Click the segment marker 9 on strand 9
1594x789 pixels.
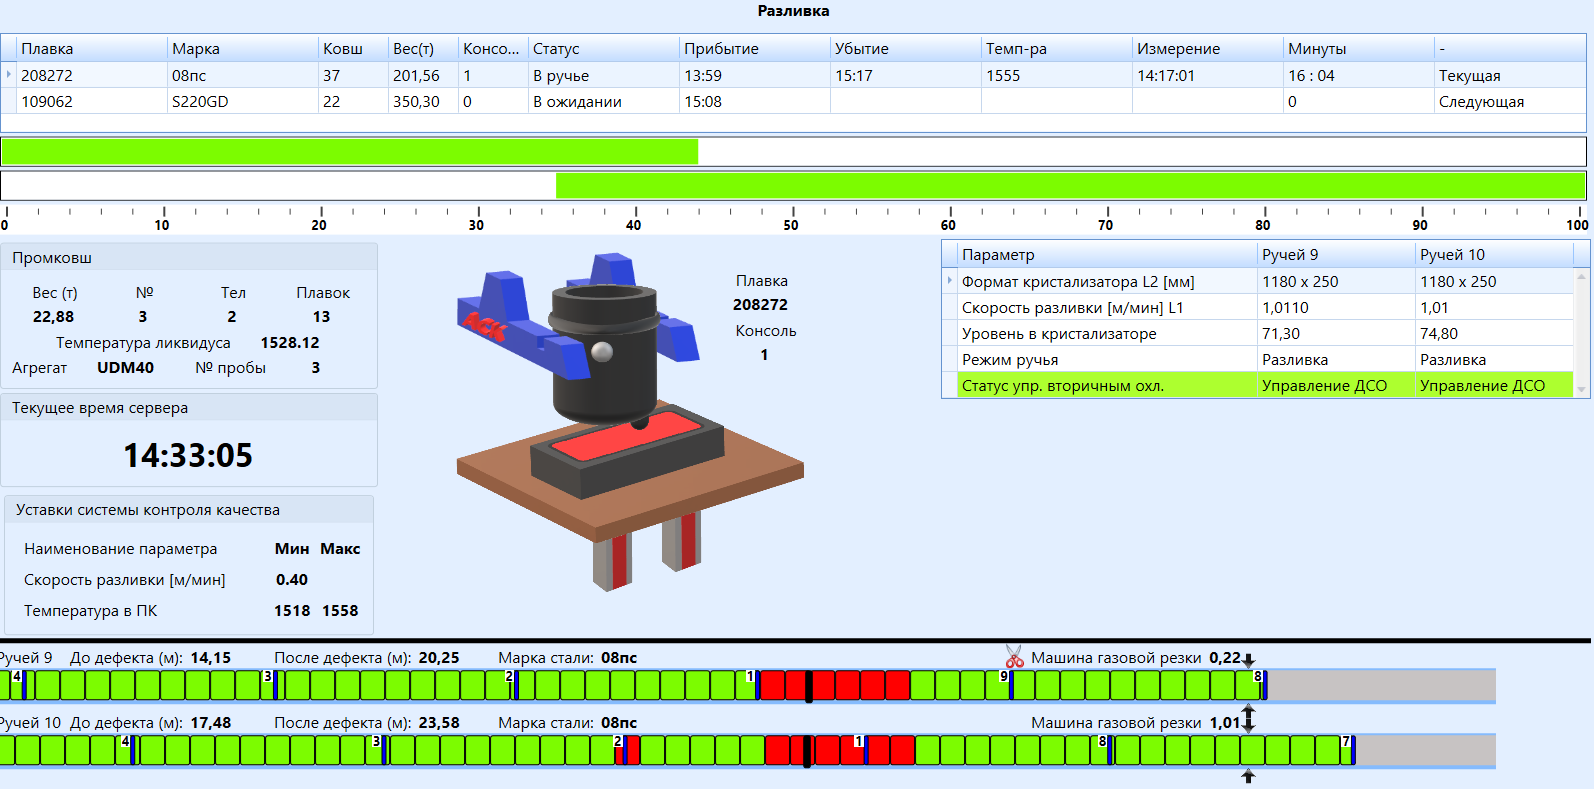click(1005, 678)
